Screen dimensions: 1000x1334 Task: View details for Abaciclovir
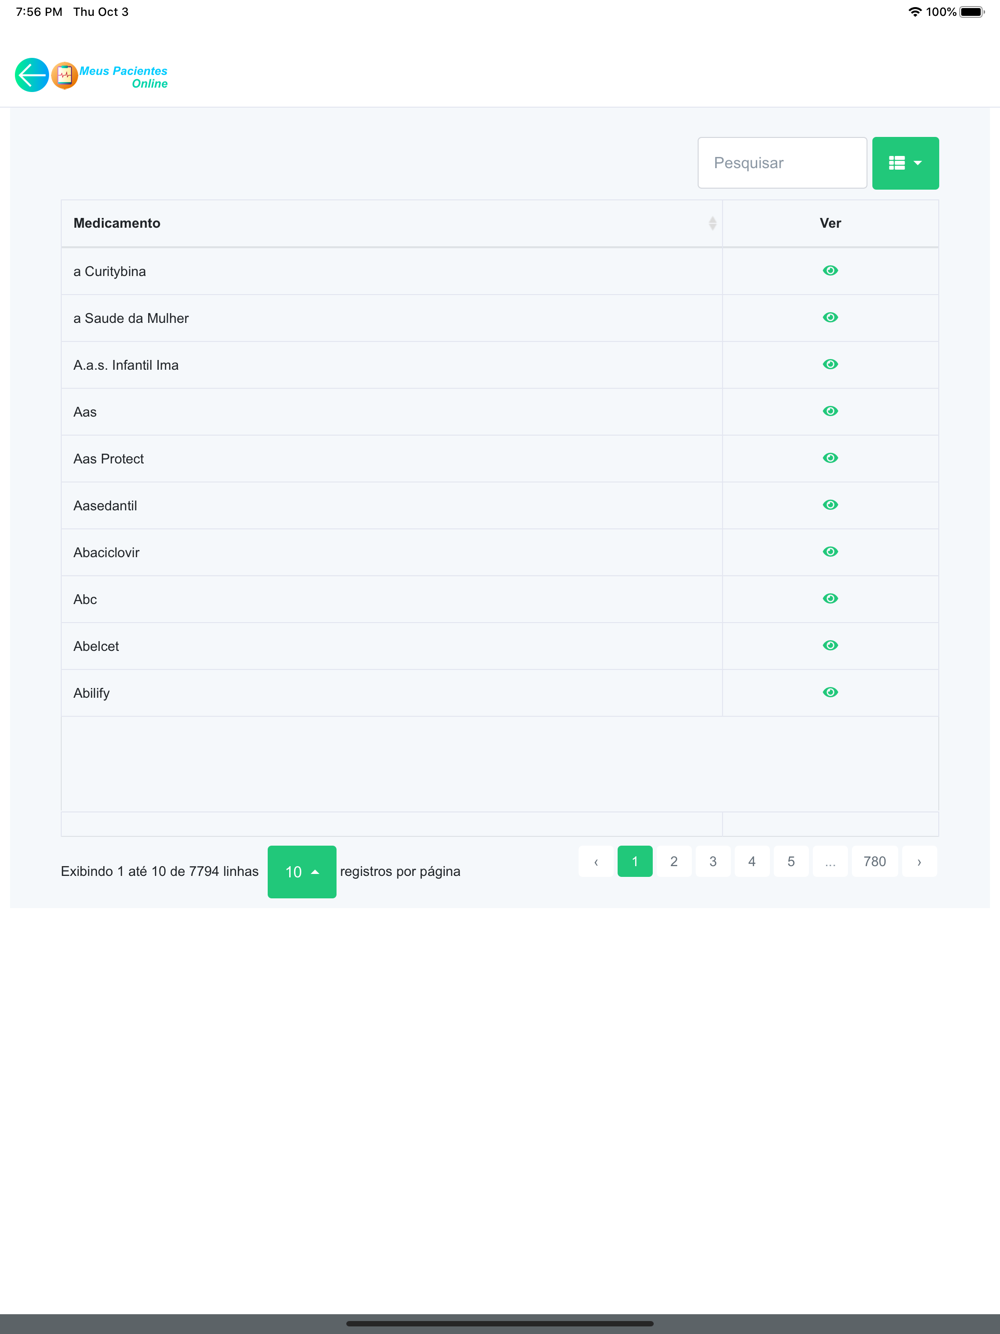click(830, 552)
